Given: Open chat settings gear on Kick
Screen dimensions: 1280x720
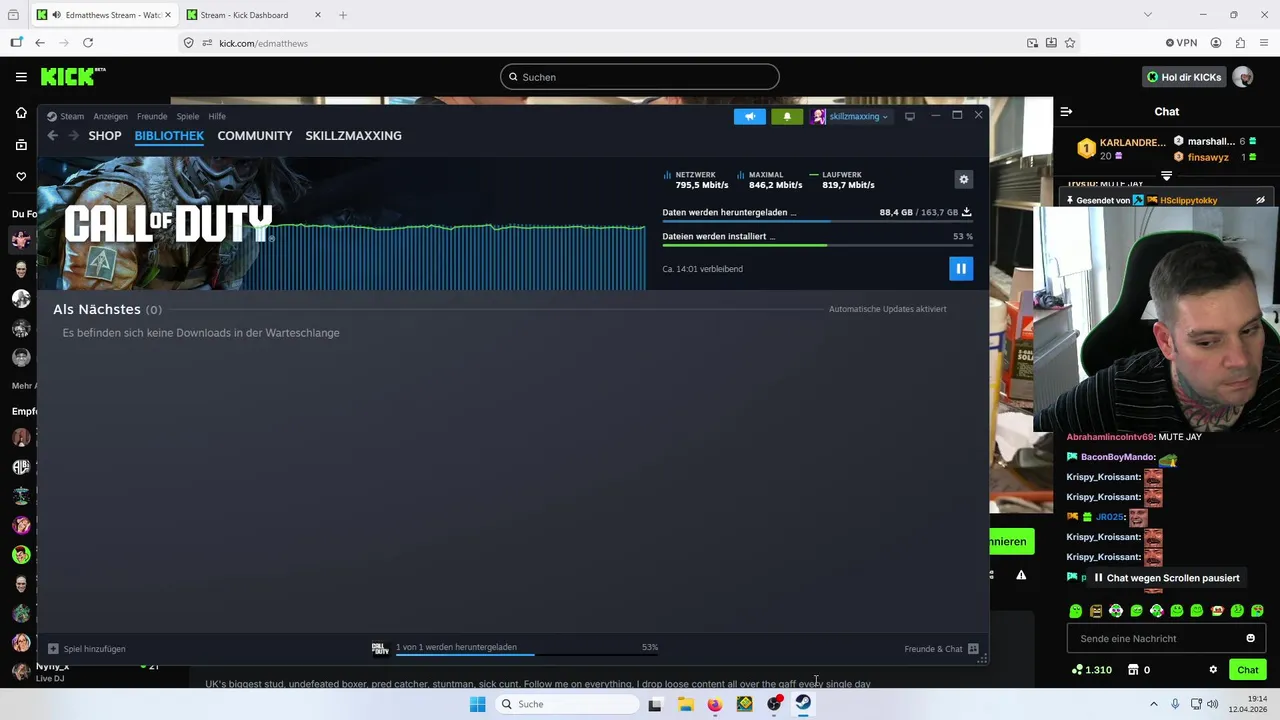Looking at the screenshot, I should coord(1213,670).
